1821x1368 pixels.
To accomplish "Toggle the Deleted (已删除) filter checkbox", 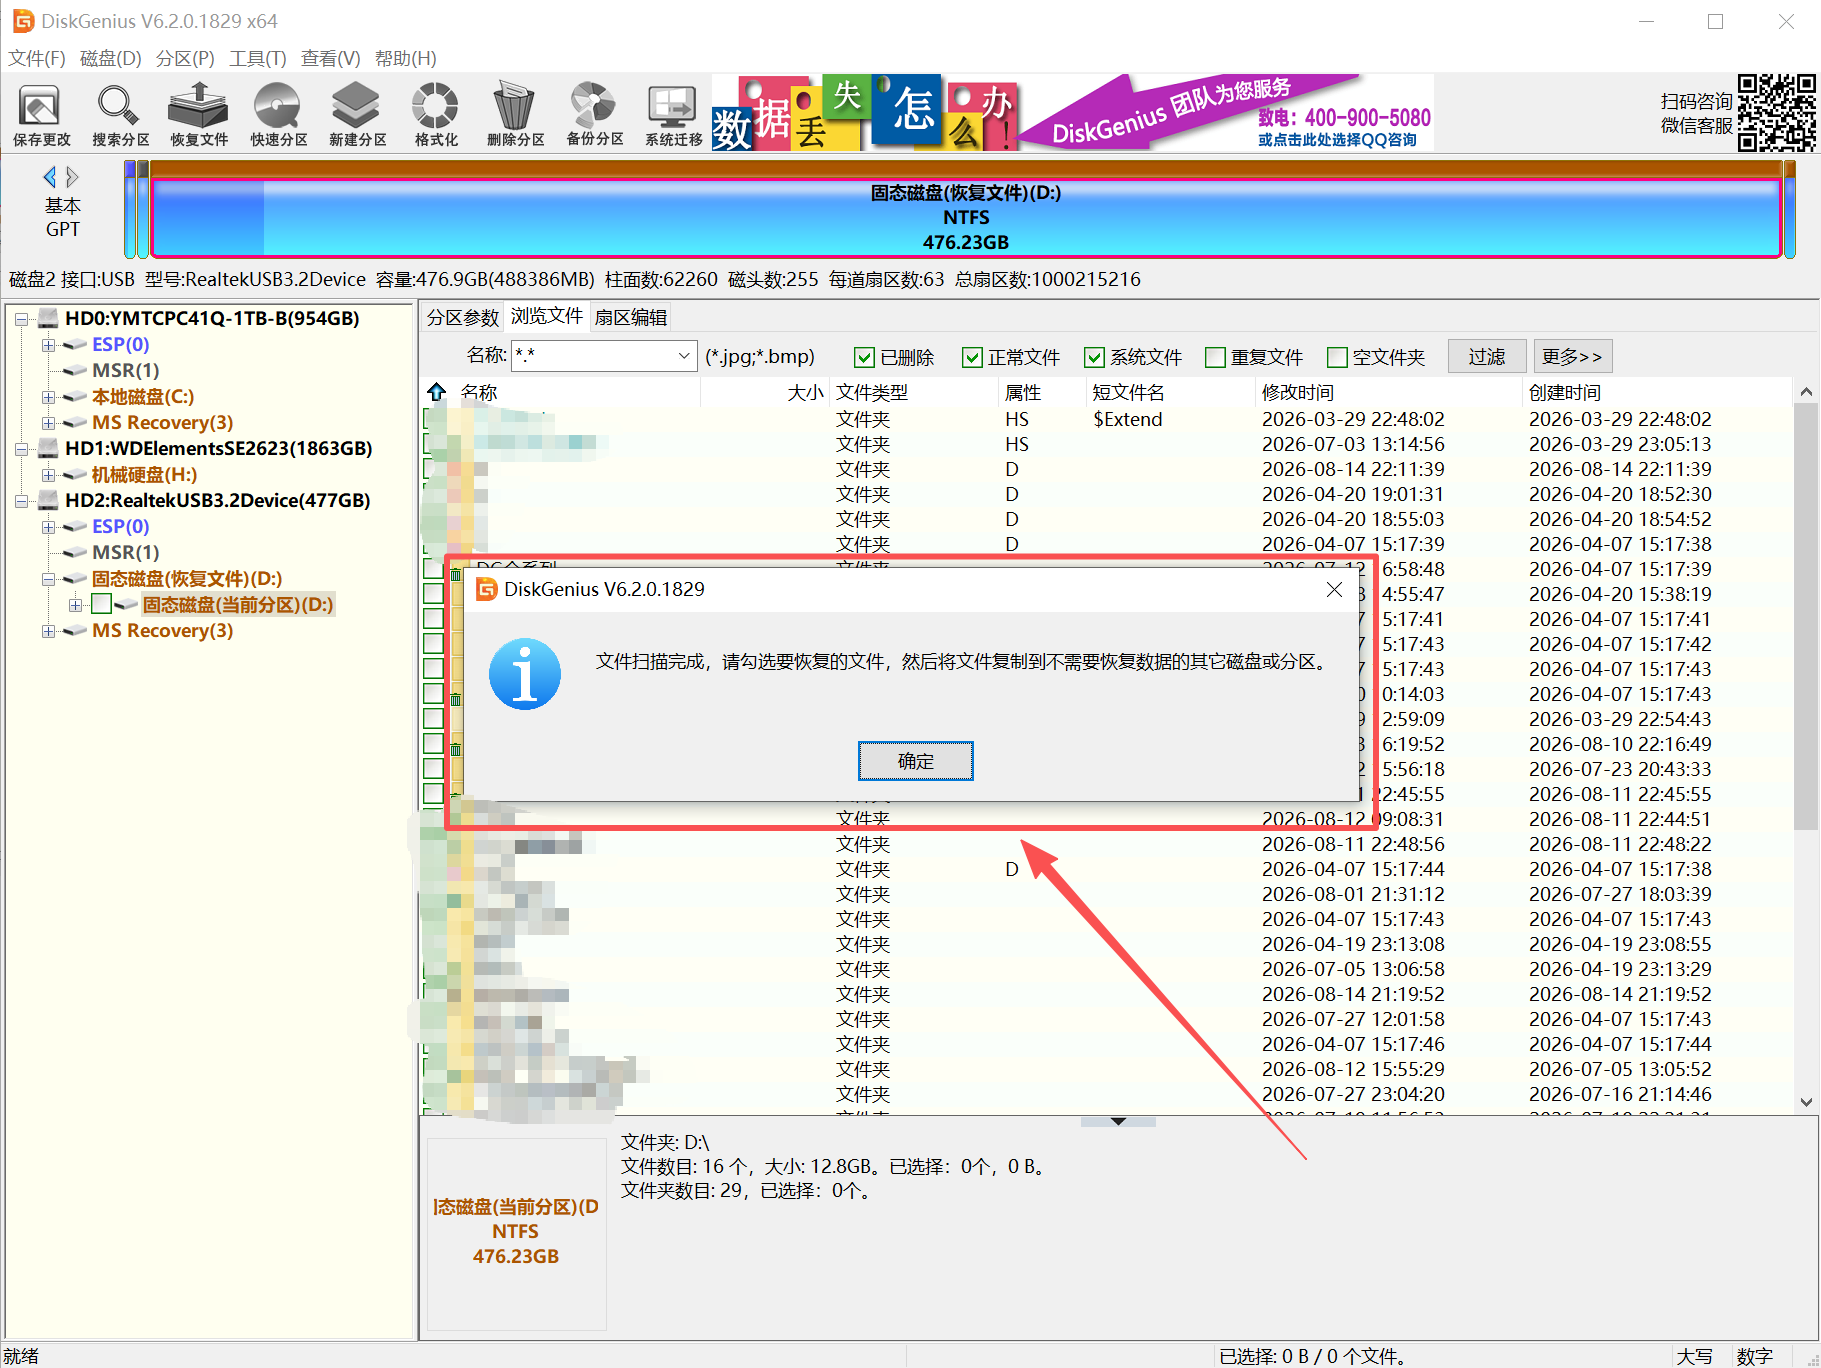I will coord(865,357).
